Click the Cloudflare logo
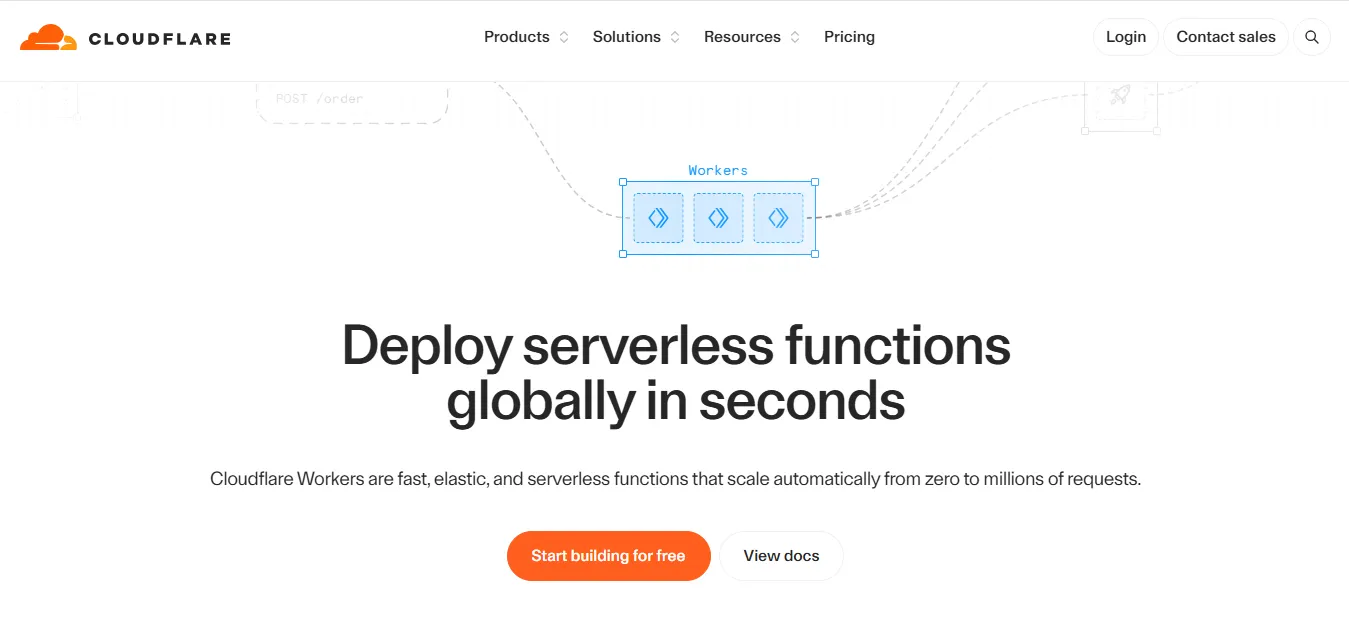Screen dimensions: 1349x630 tap(125, 38)
